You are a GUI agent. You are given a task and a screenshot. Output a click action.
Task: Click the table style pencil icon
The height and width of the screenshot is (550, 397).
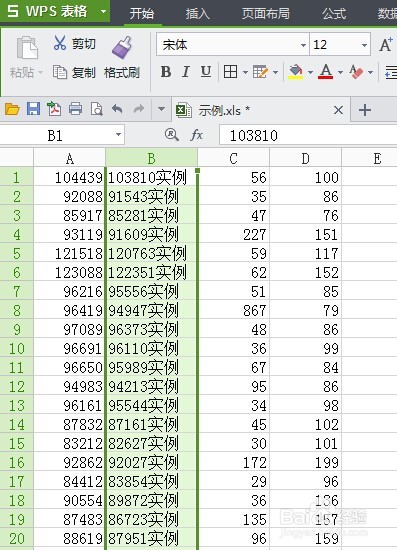[260, 72]
